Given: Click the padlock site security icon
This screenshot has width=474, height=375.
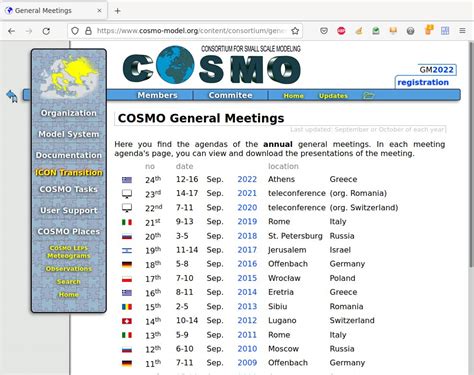Looking at the screenshot, I should [x=88, y=31].
